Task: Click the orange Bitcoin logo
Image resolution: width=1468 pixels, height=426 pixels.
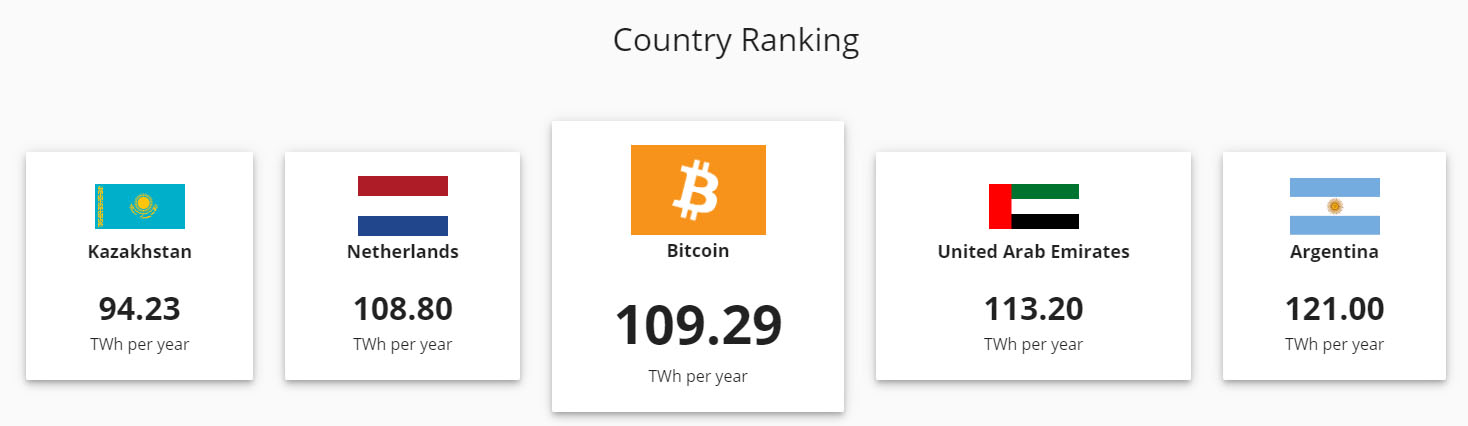Action: coord(698,190)
